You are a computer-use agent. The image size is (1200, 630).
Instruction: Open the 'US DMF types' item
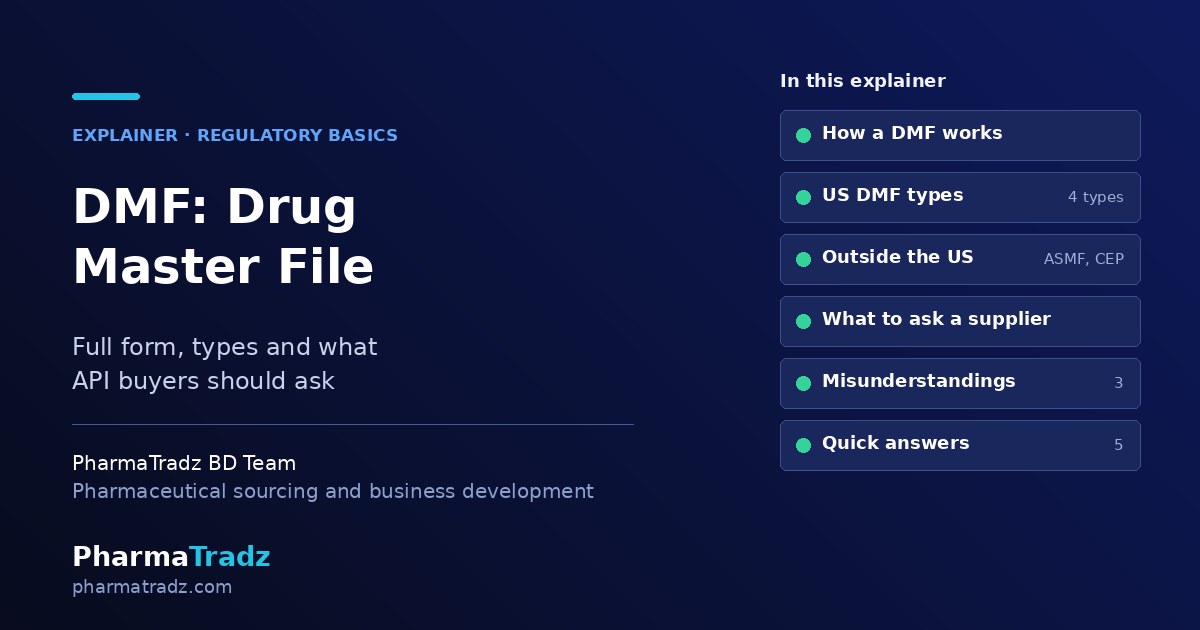(x=960, y=197)
